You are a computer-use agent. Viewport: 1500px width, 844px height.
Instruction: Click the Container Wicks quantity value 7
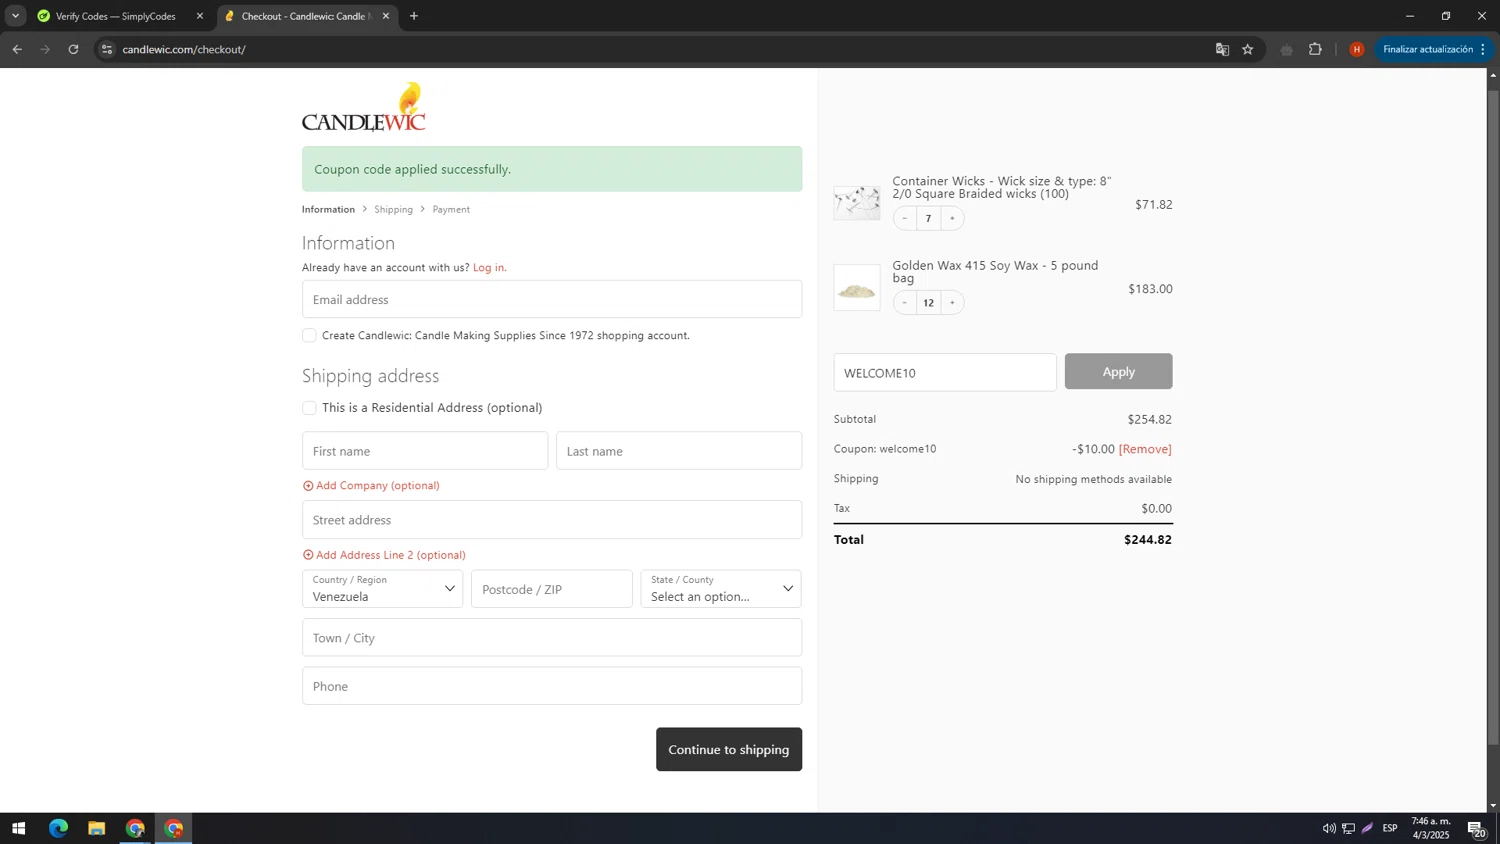pos(929,218)
